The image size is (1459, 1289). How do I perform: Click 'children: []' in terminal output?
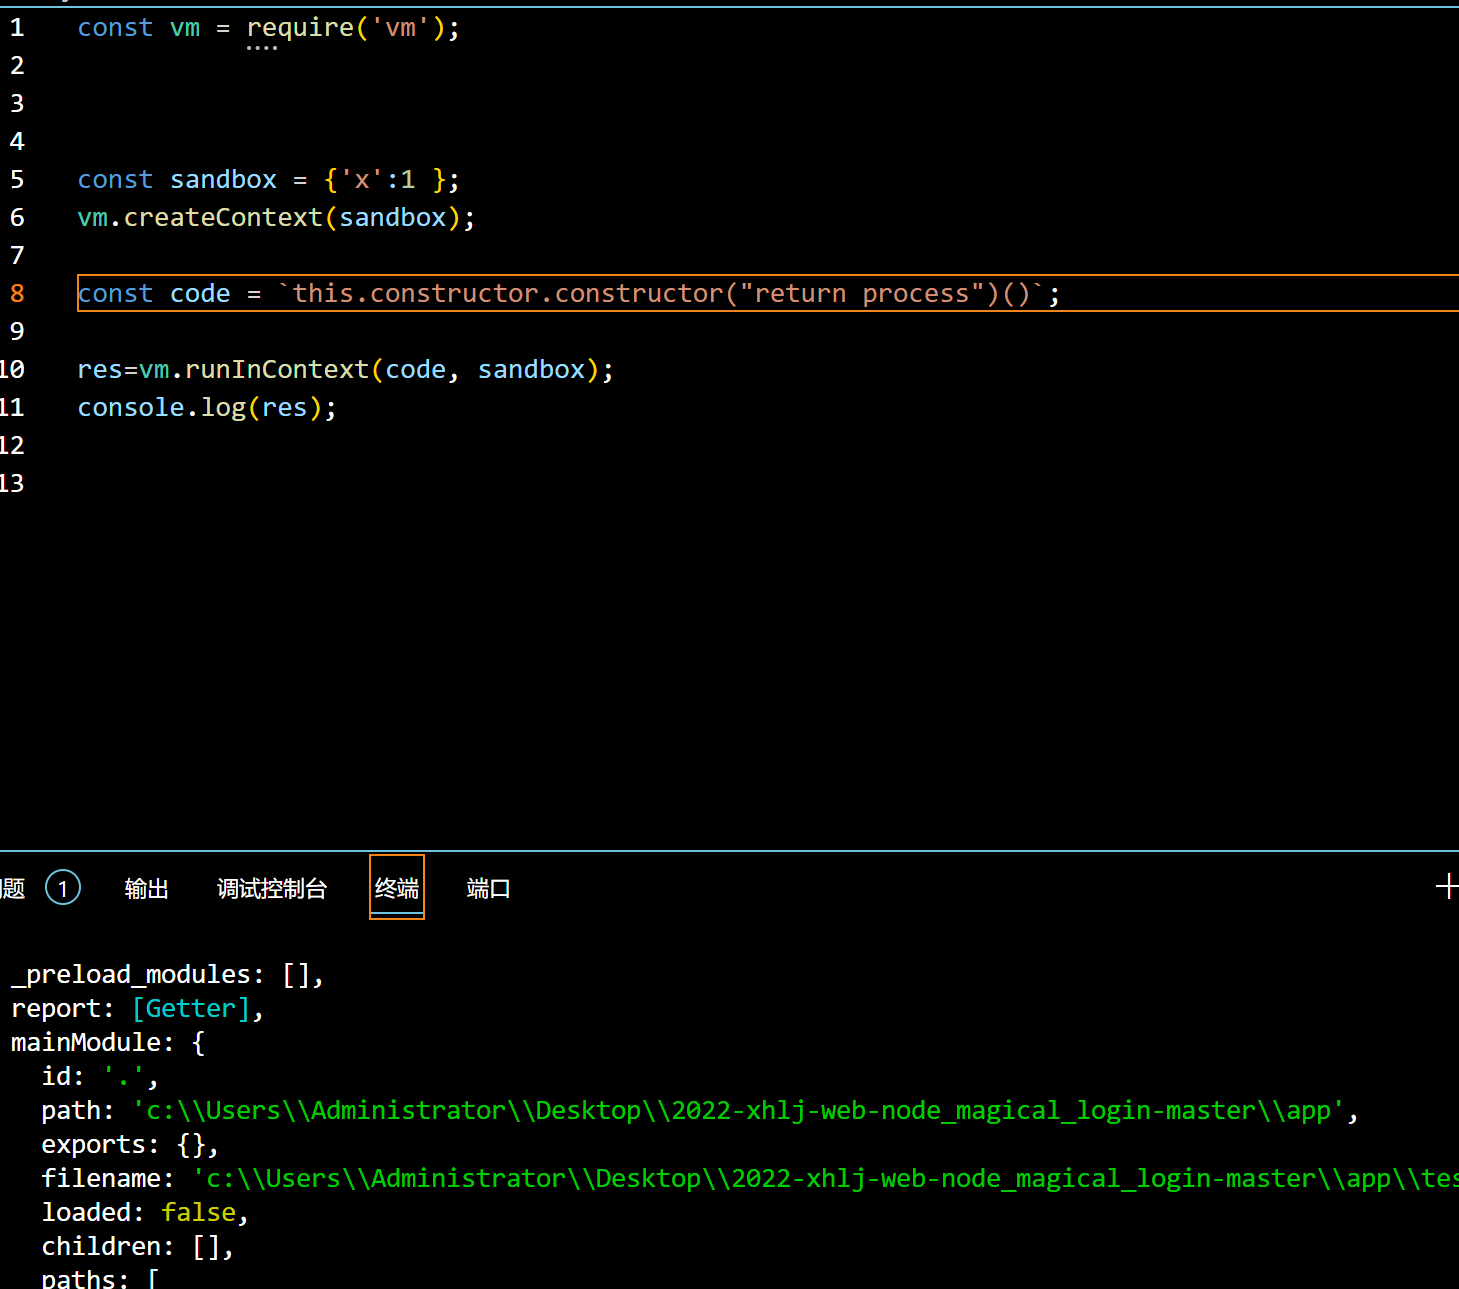pyautogui.click(x=137, y=1247)
